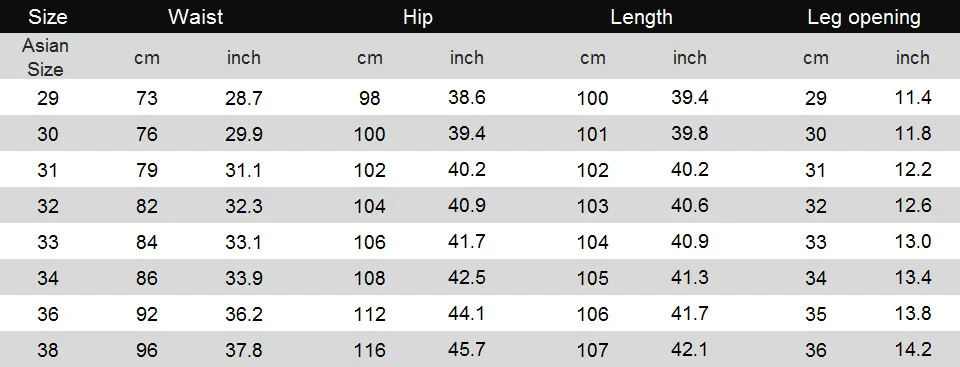Select waist 37.8 inch cell

[x=244, y=350]
